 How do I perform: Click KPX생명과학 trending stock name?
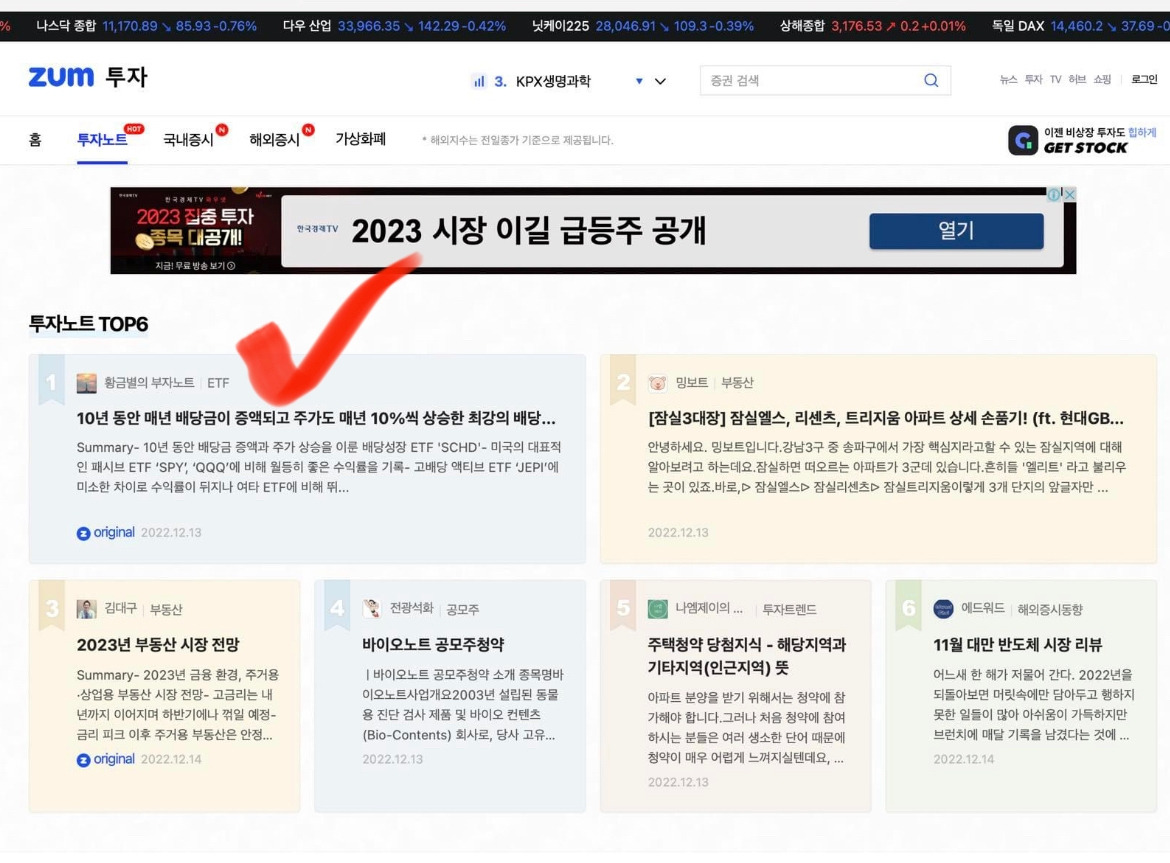point(553,81)
